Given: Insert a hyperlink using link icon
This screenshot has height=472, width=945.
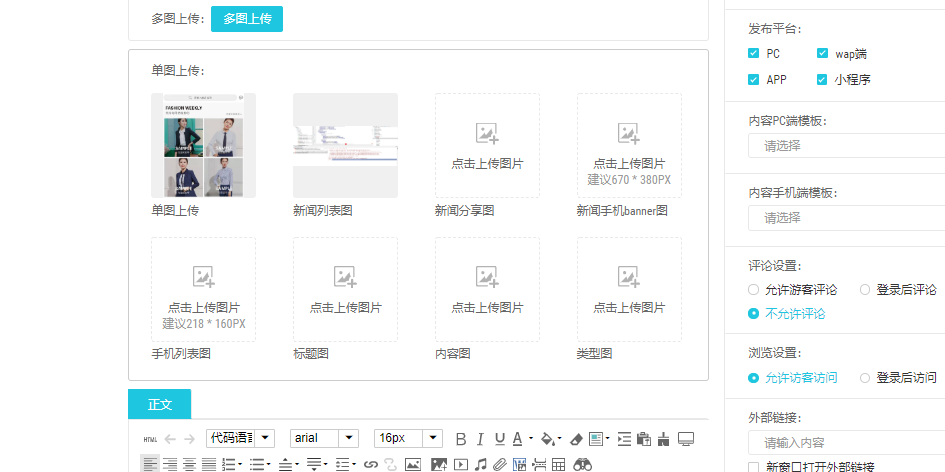Looking at the screenshot, I should tap(371, 464).
